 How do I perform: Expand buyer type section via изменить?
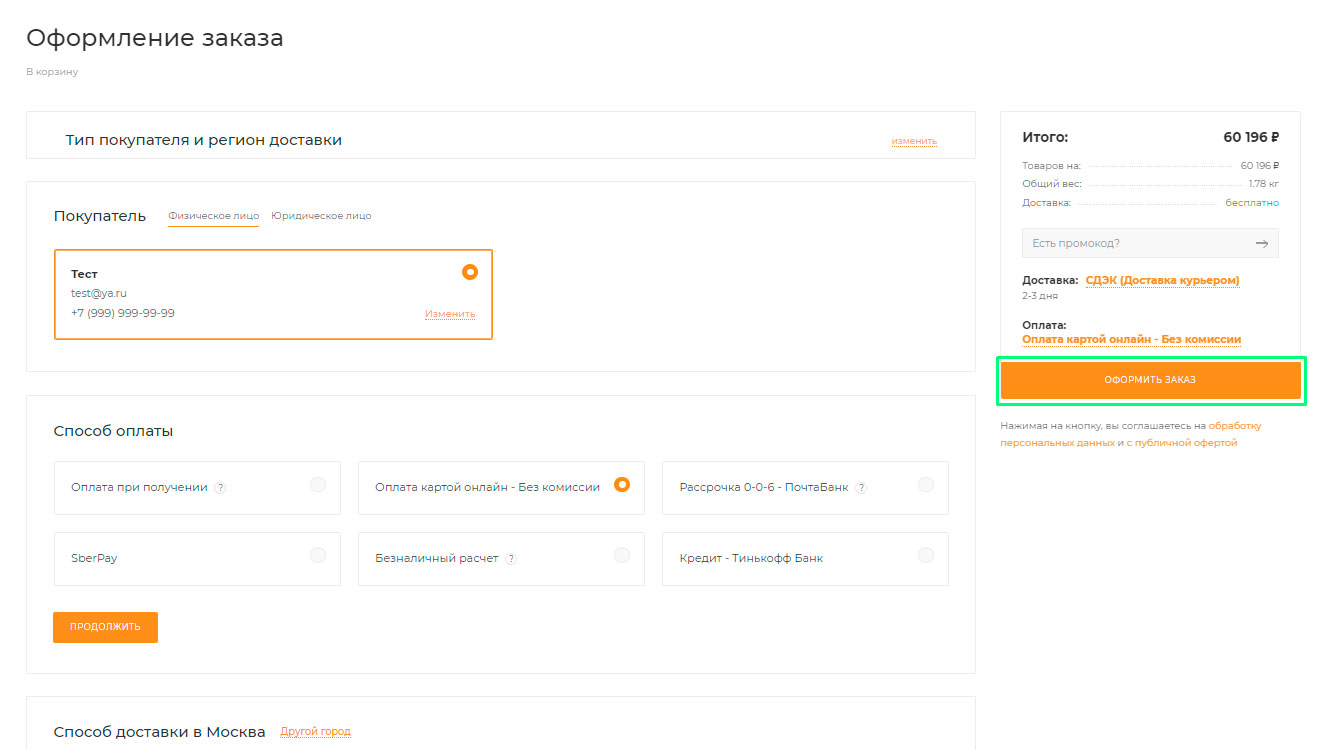914,141
